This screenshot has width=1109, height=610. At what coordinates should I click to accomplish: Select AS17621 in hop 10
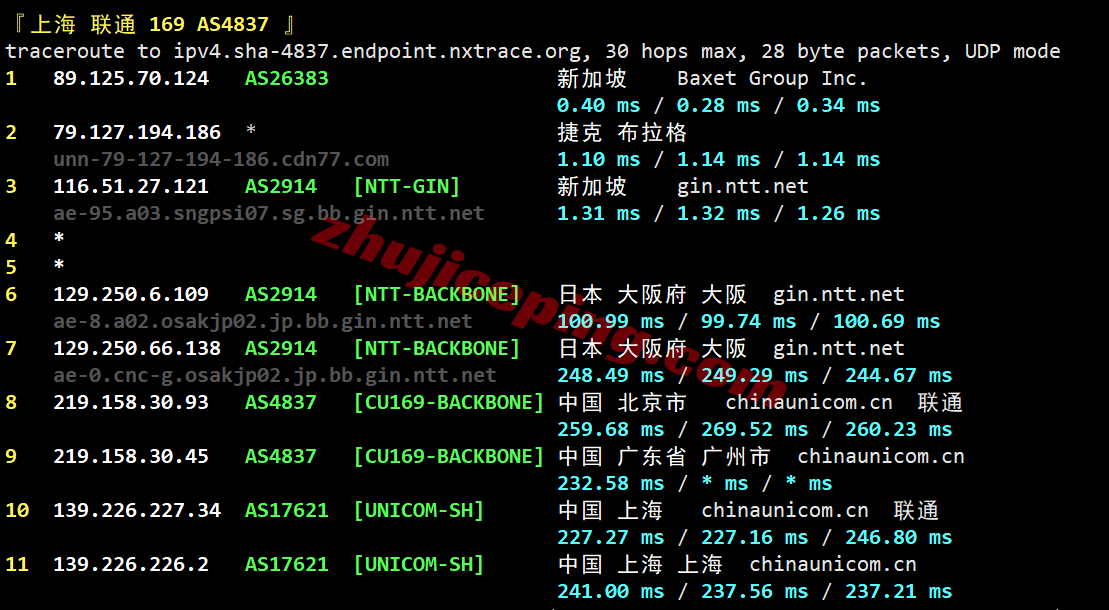[286, 510]
